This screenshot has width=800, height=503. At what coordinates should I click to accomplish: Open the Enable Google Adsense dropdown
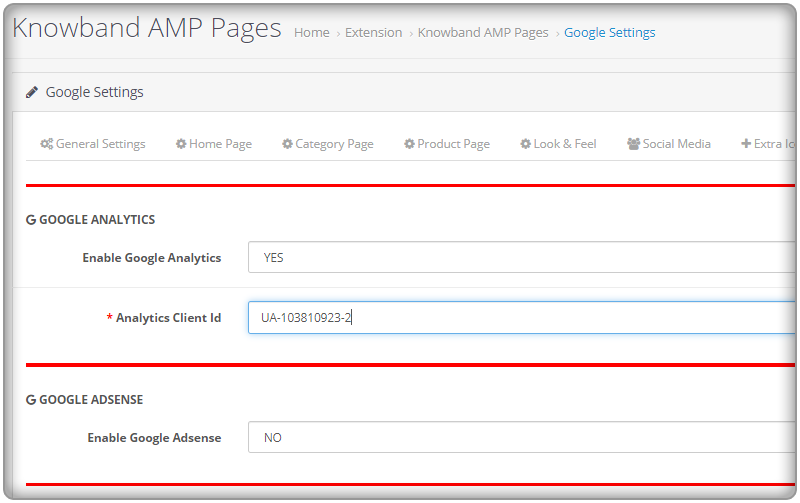[x=521, y=437]
